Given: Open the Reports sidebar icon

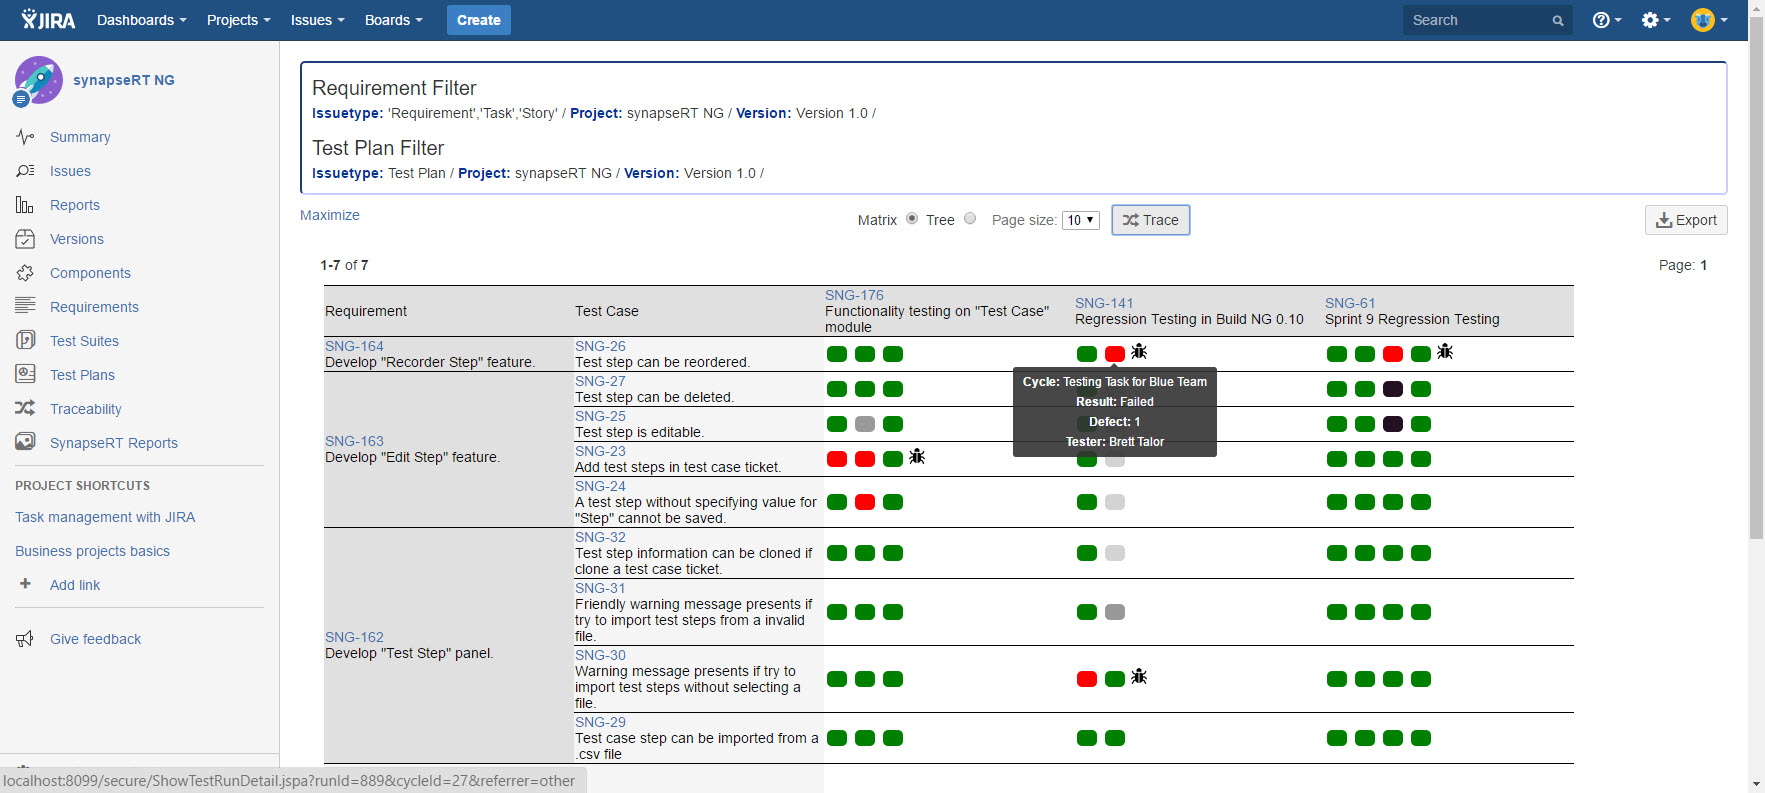Looking at the screenshot, I should click(25, 205).
